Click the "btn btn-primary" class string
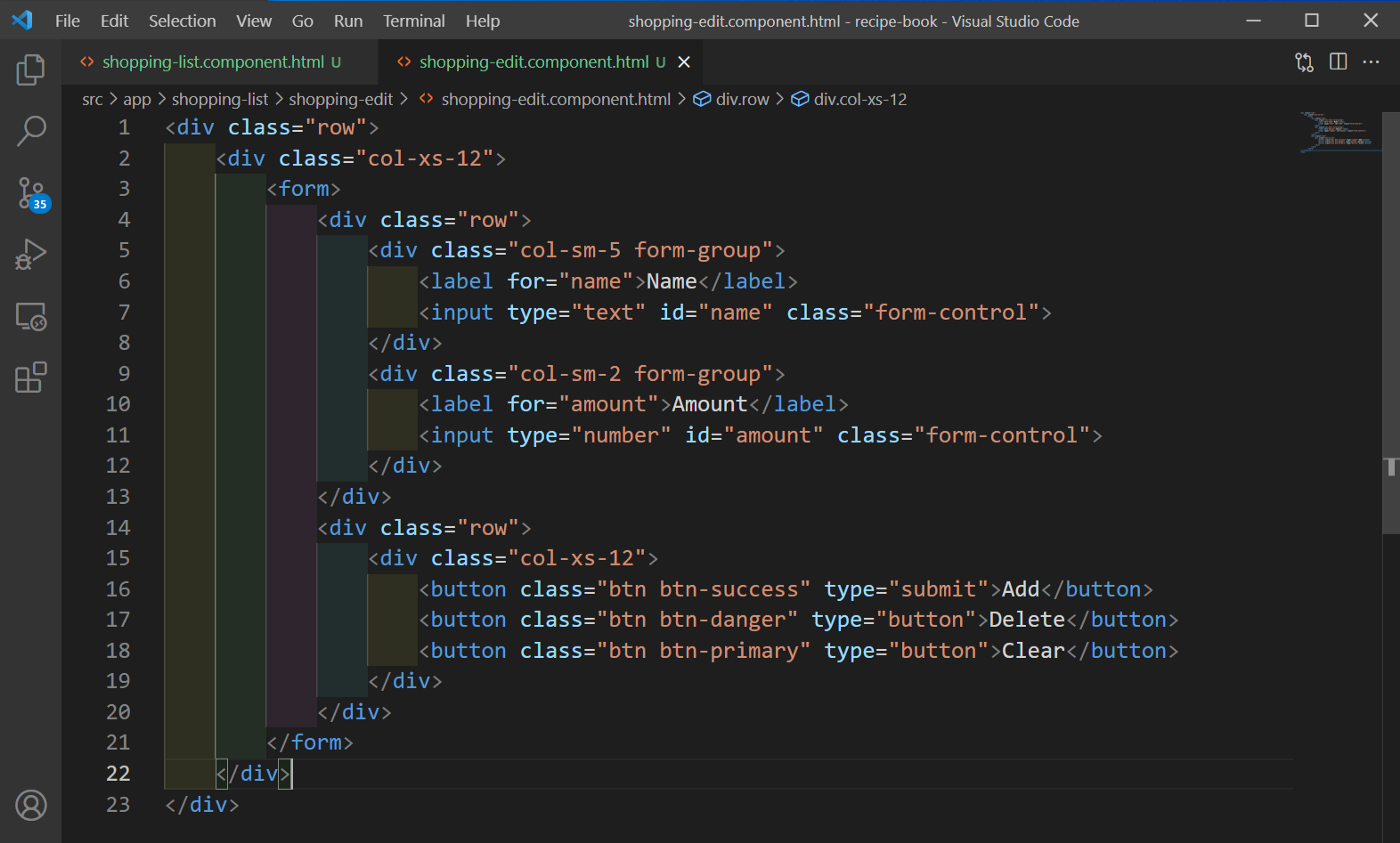The image size is (1400, 843). click(x=704, y=650)
